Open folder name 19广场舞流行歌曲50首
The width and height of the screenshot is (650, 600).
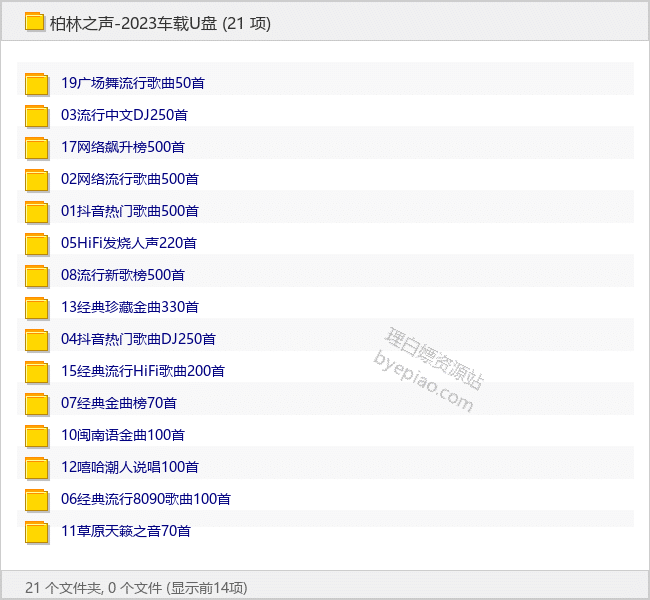pyautogui.click(x=133, y=83)
